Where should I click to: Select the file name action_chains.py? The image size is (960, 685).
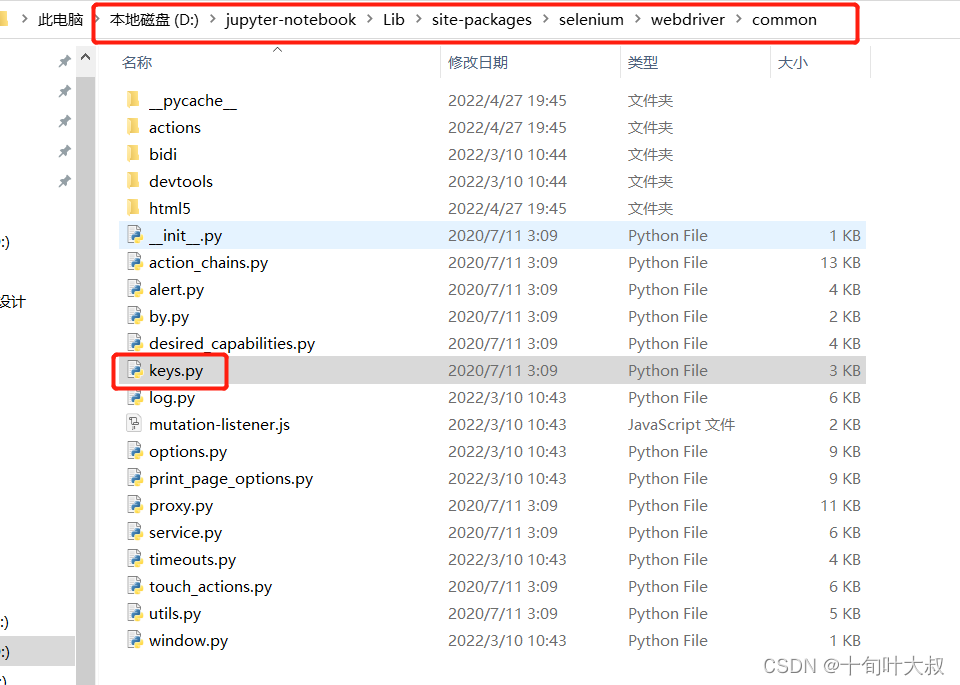coord(208,263)
